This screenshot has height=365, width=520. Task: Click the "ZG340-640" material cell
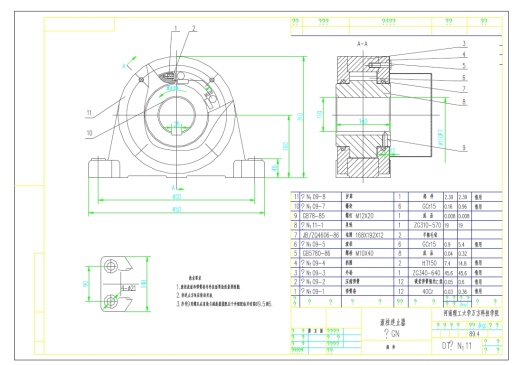[426, 273]
